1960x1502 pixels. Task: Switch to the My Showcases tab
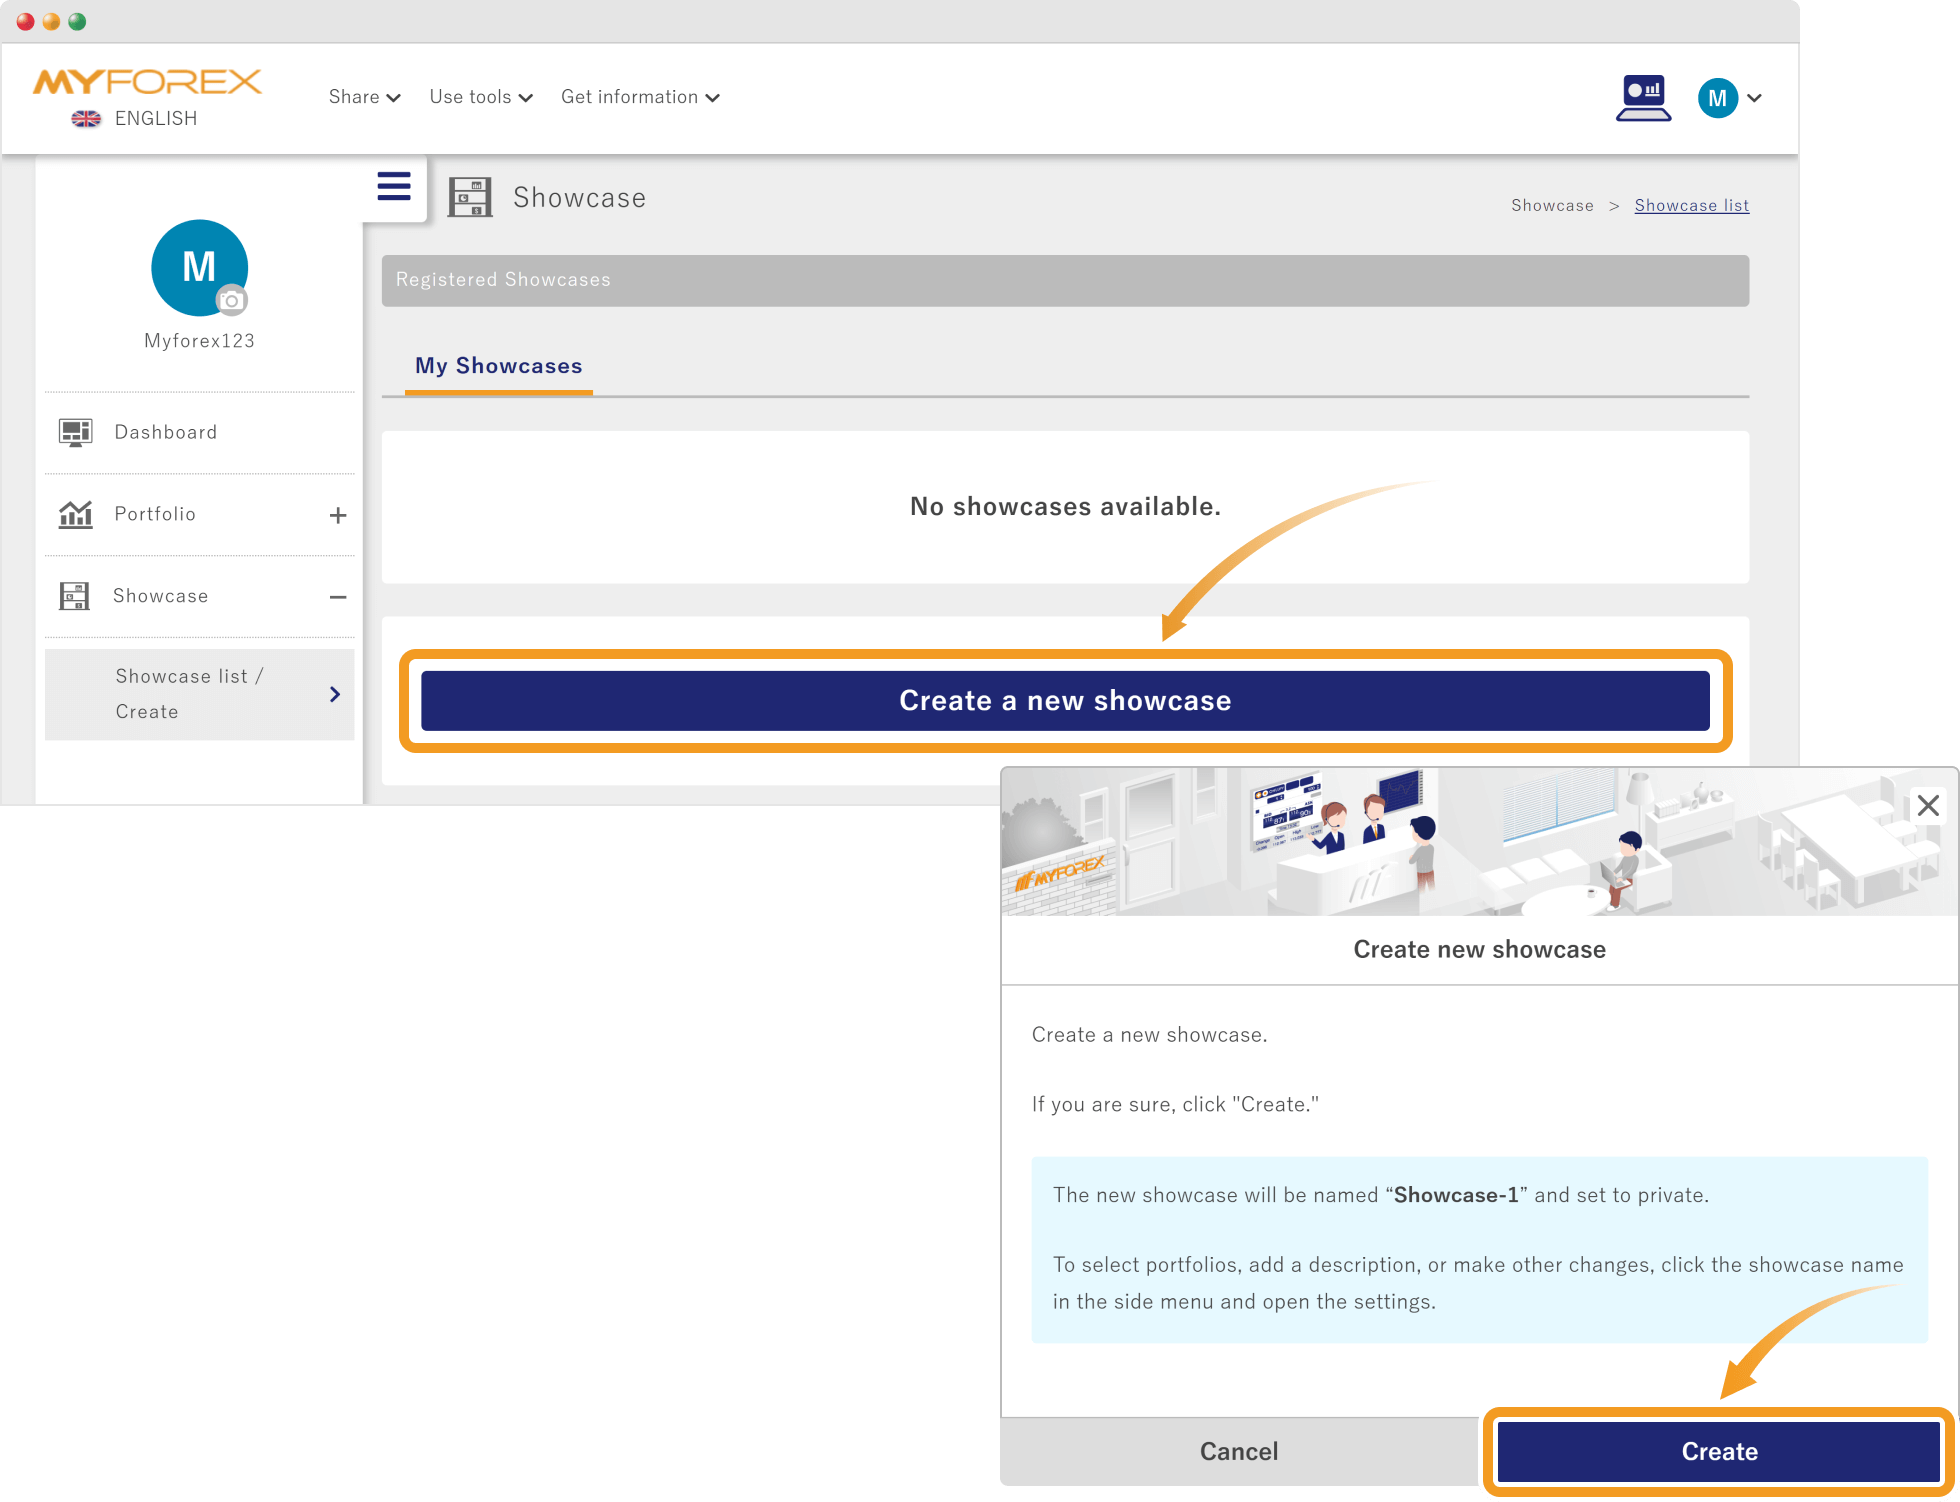(498, 366)
